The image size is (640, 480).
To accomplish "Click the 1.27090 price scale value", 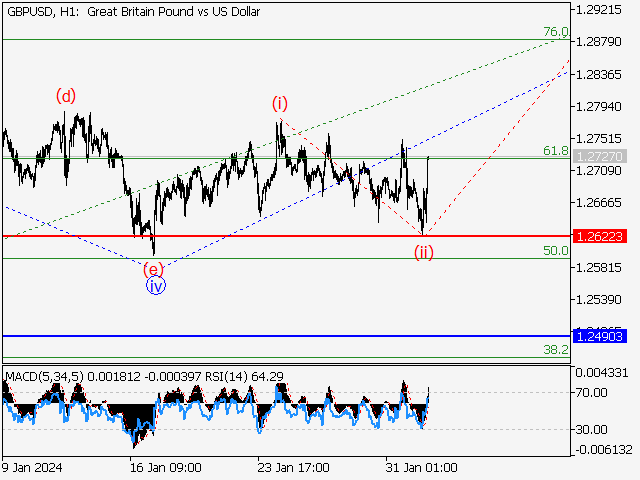I will click(598, 170).
